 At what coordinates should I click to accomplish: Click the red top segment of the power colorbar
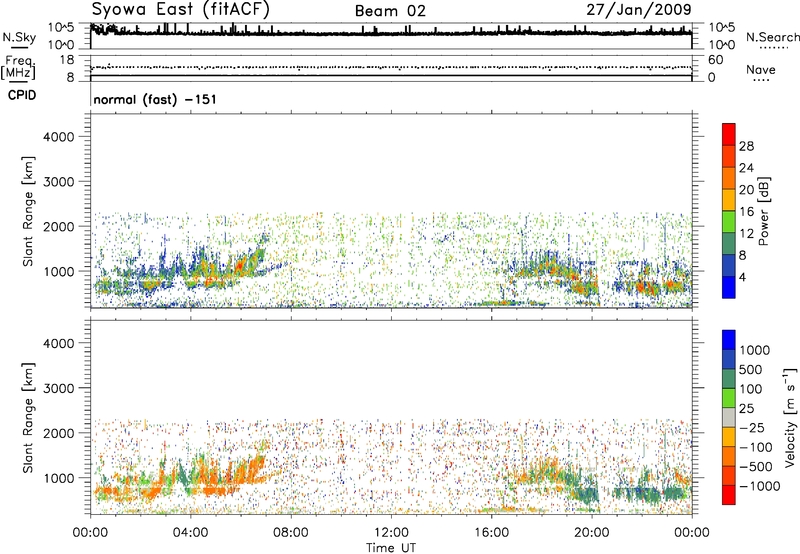729,135
